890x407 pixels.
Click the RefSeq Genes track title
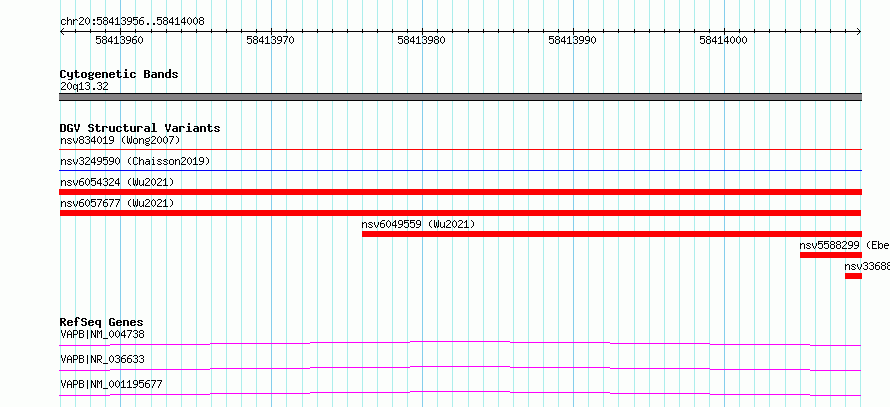(x=102, y=323)
